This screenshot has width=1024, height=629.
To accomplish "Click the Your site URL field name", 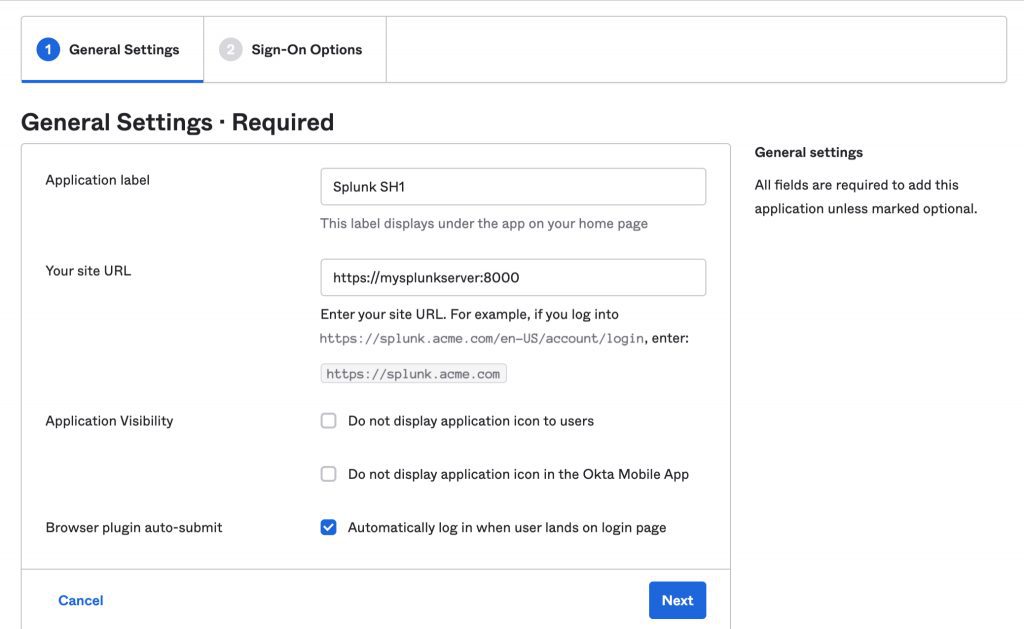I will click(x=88, y=271).
